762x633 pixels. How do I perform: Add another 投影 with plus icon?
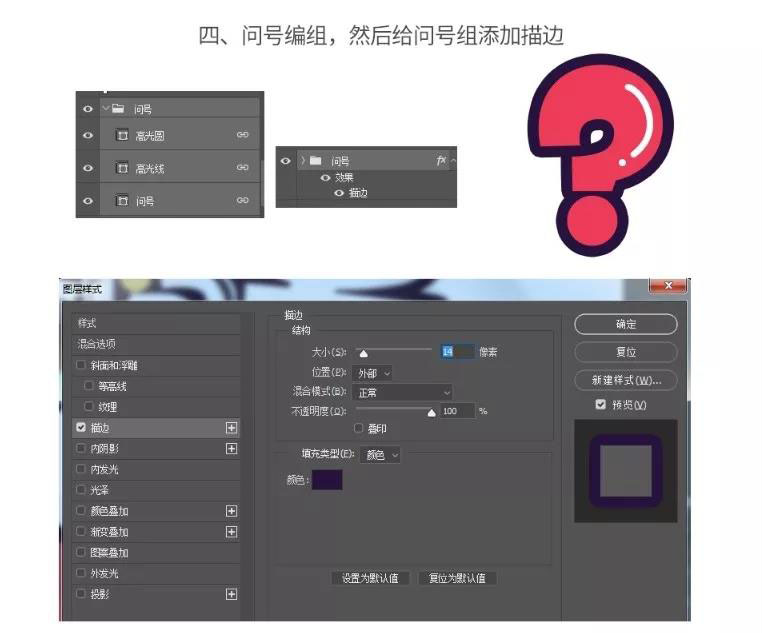pyautogui.click(x=231, y=594)
